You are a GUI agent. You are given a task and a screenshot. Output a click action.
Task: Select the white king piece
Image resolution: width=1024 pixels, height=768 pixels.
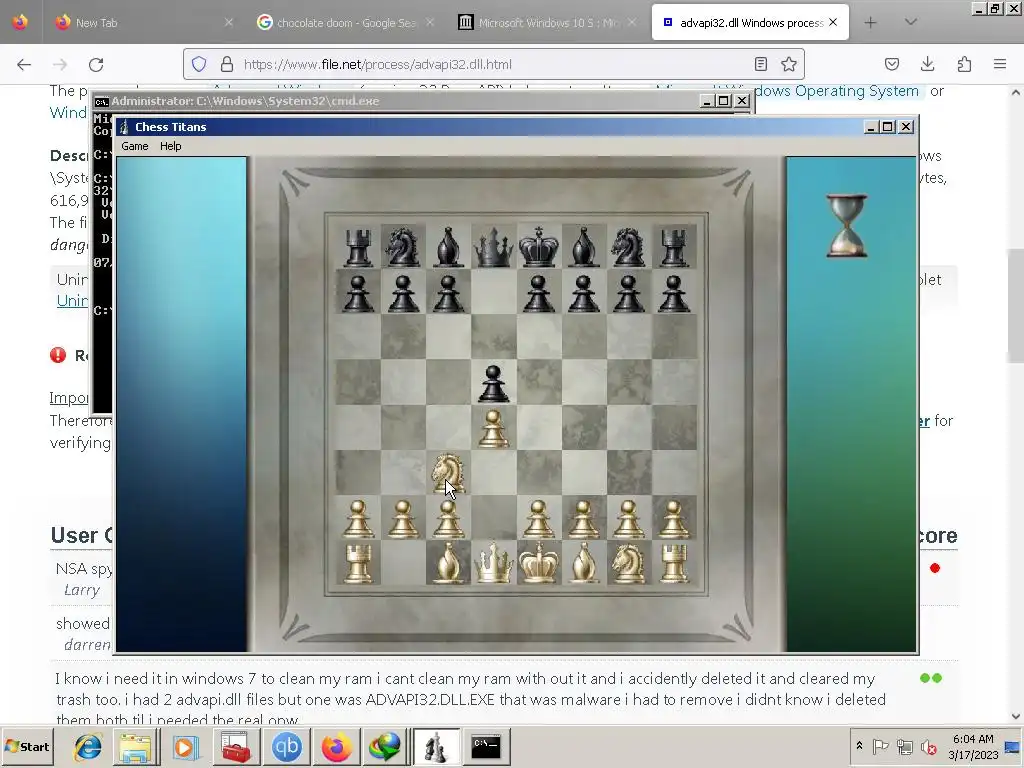[538, 562]
